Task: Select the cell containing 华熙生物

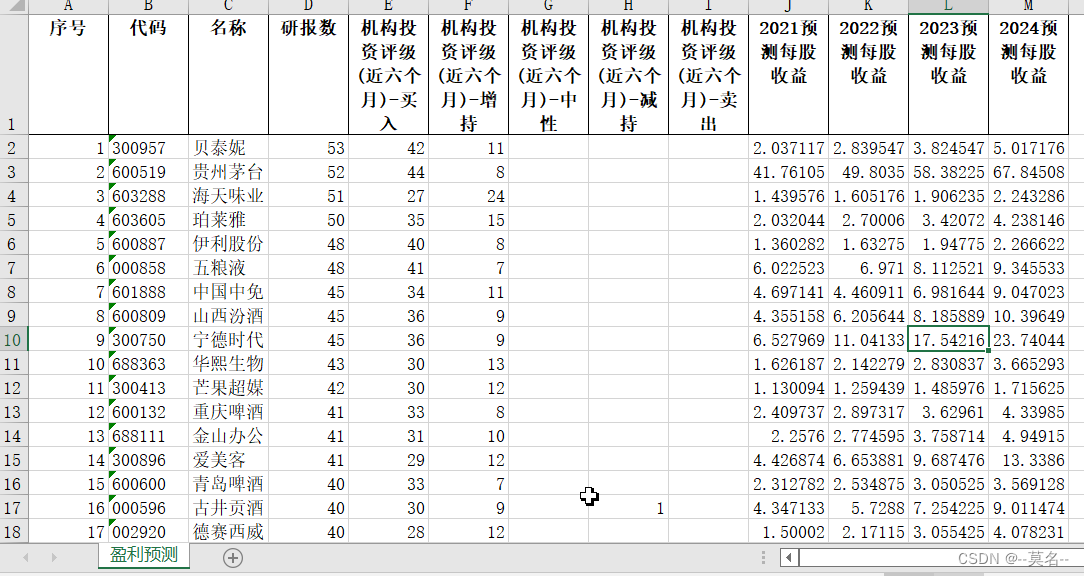Action: [228, 364]
